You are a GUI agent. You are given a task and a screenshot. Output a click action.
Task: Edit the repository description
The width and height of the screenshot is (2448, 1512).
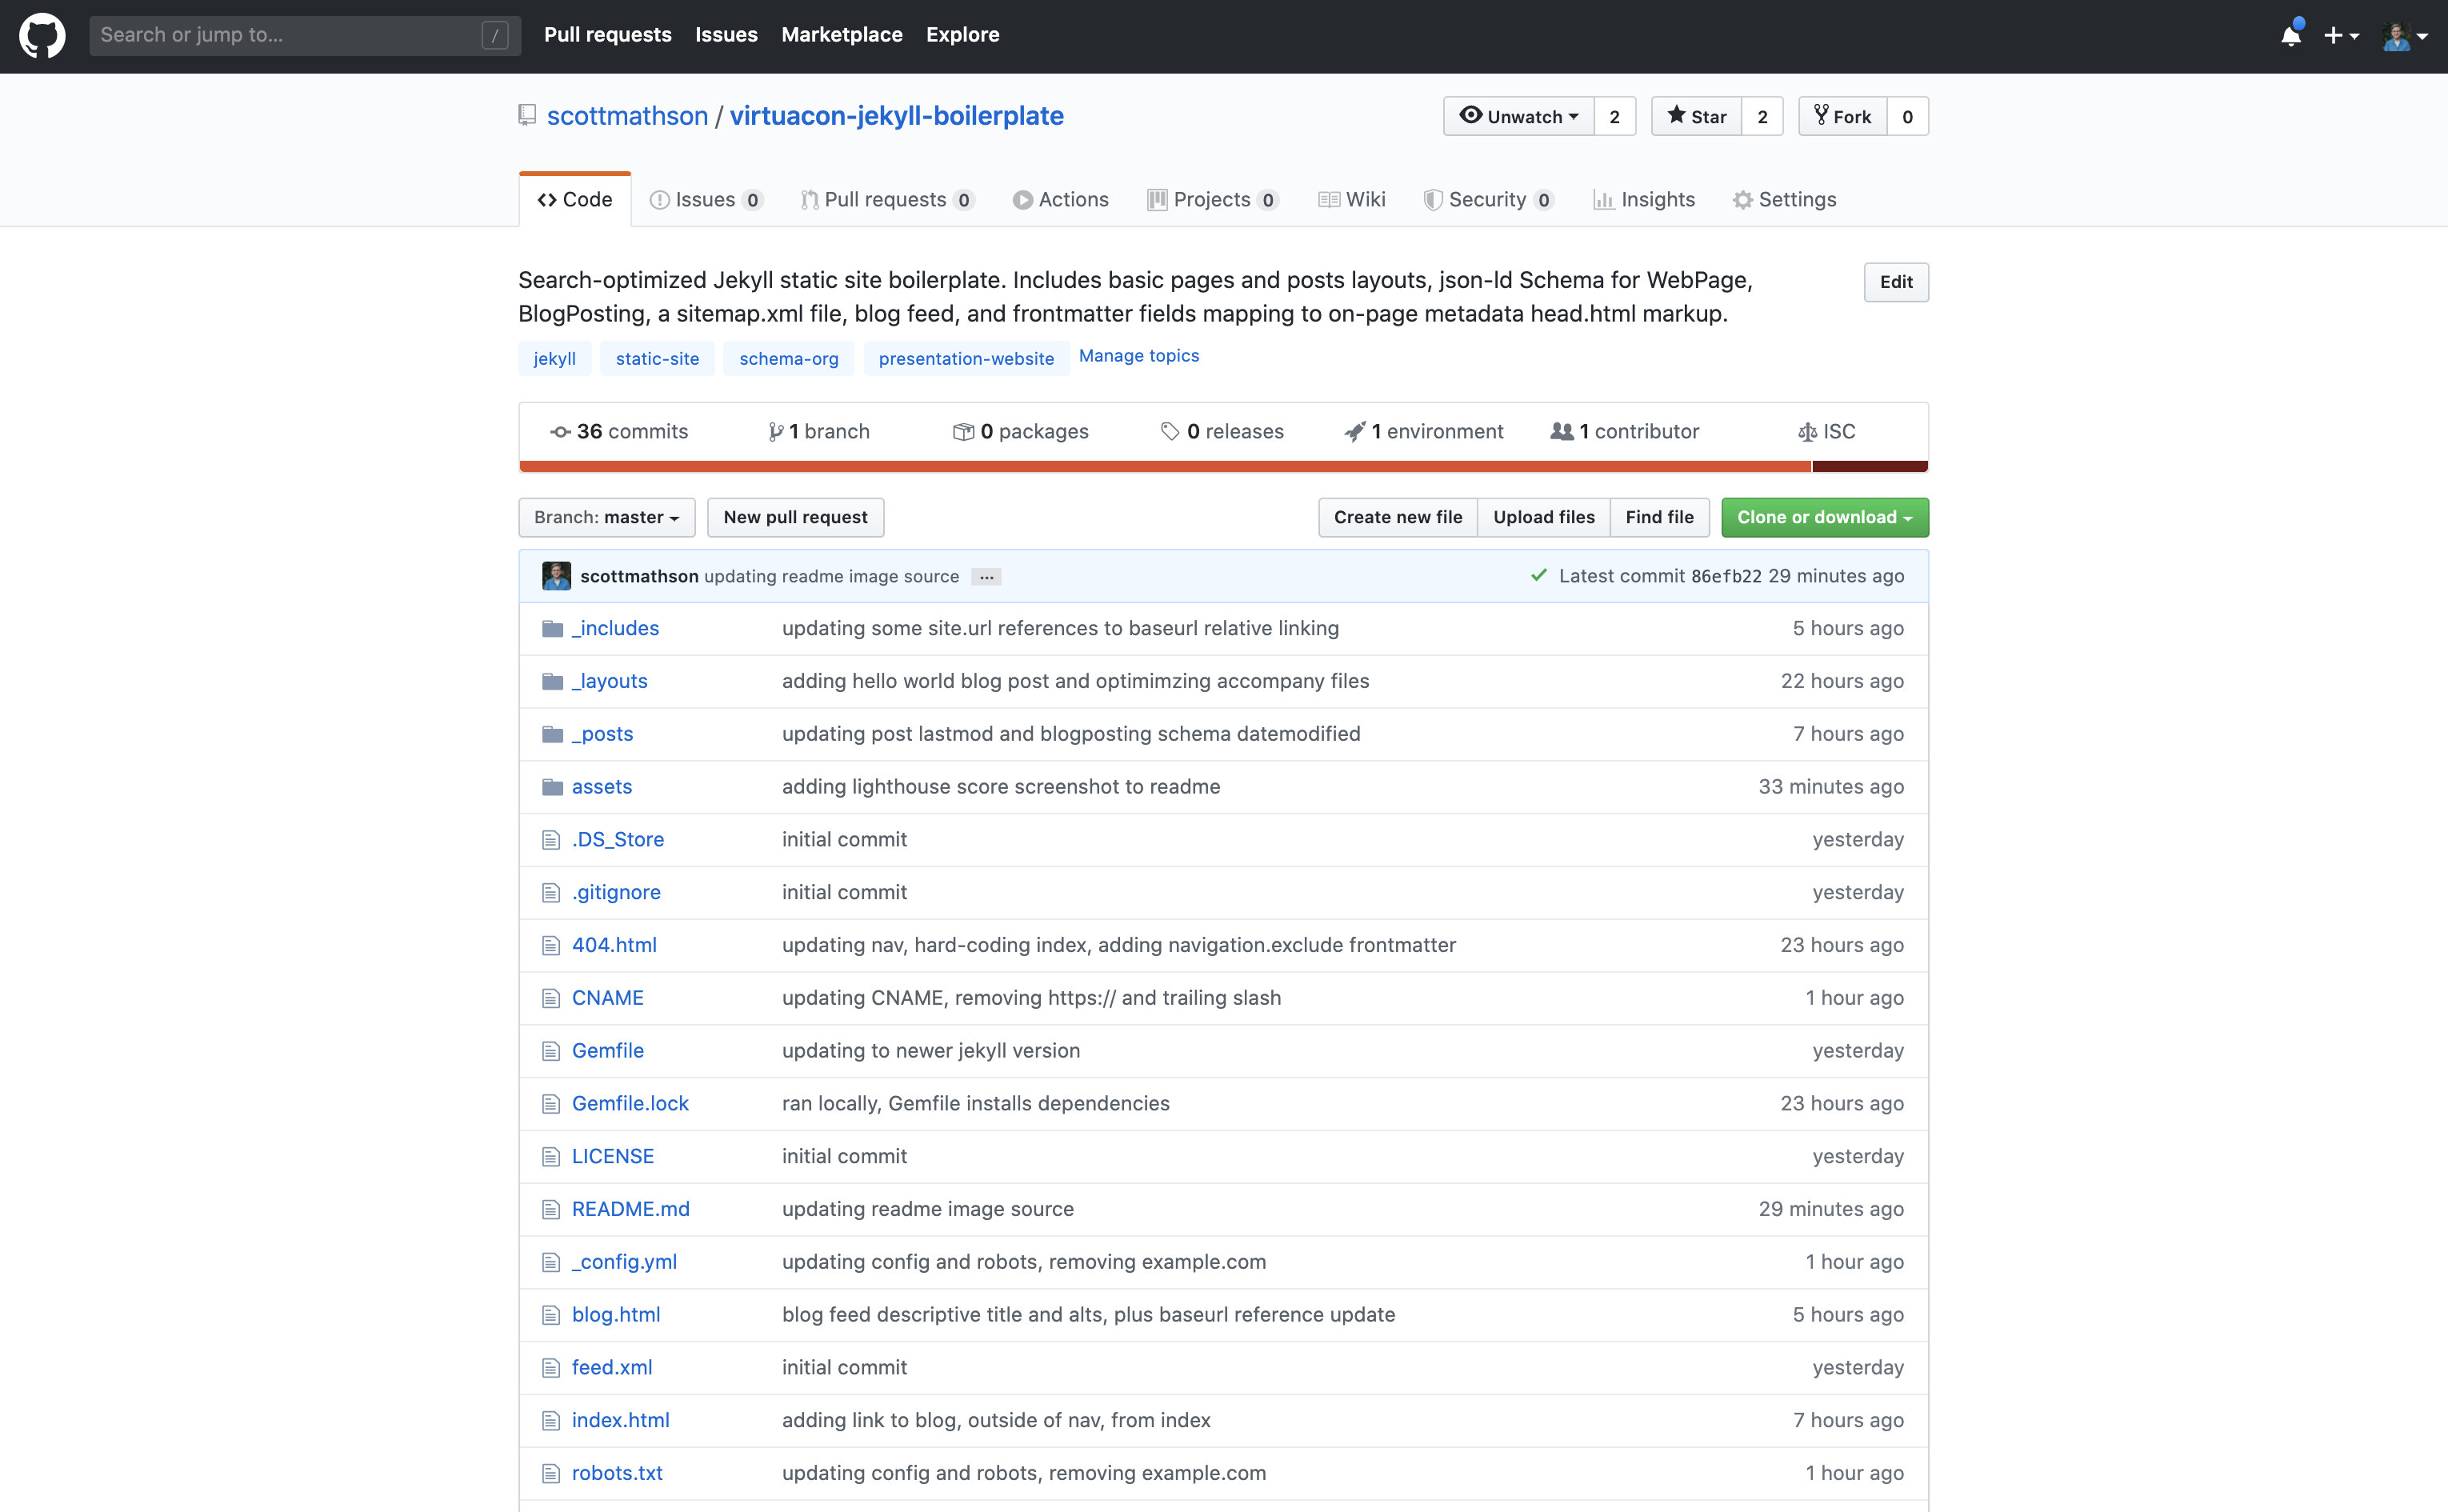1896,282
